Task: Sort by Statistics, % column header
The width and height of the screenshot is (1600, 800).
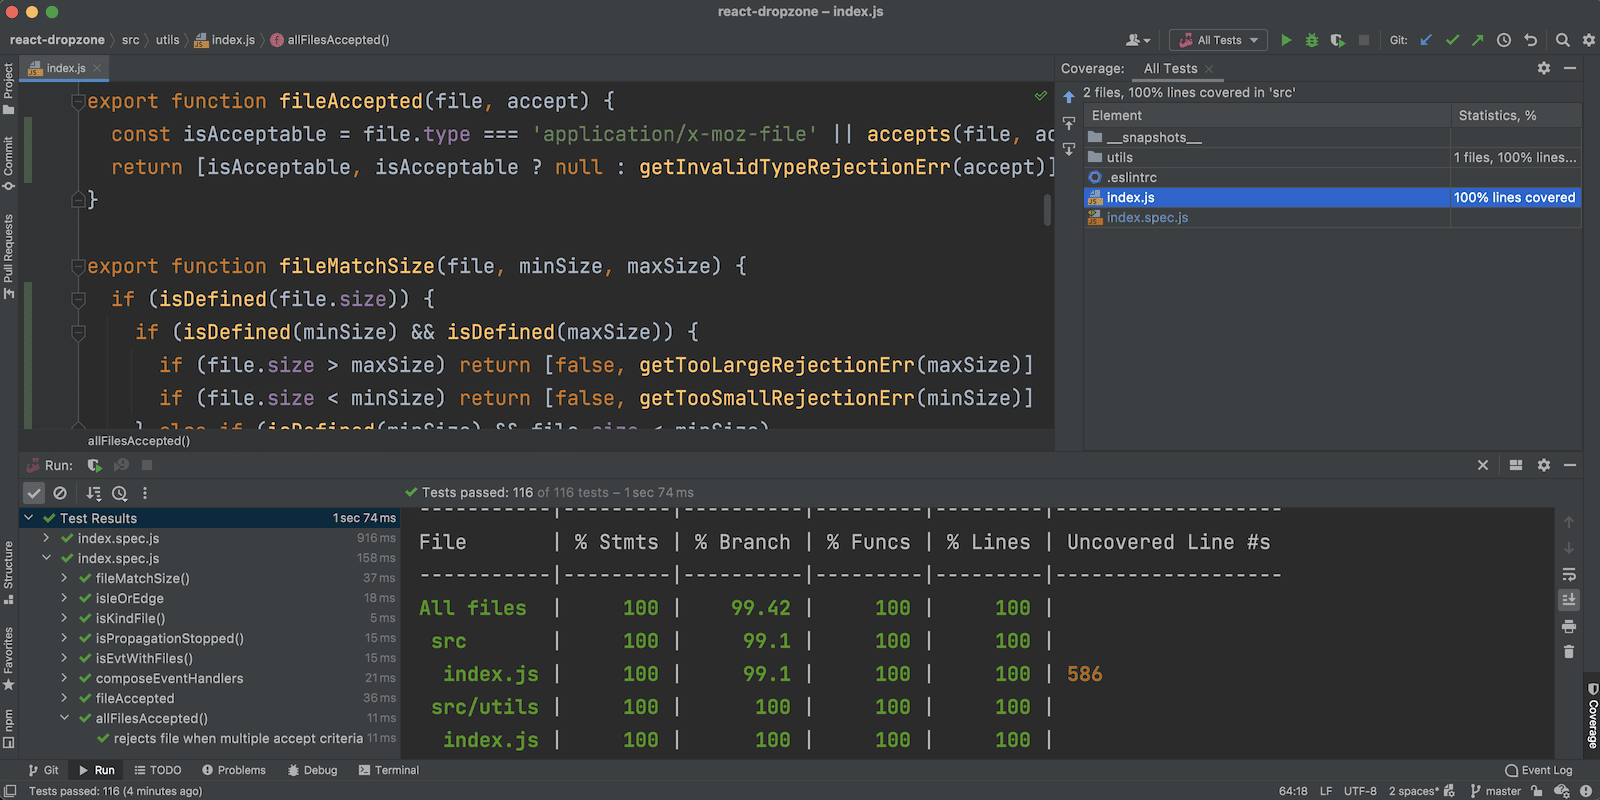Action: (1514, 115)
